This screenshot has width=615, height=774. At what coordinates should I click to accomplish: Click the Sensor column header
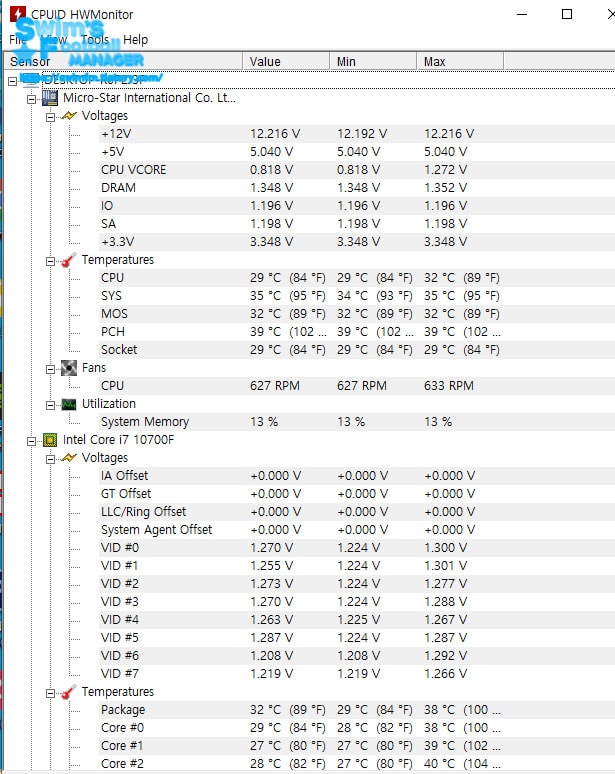click(x=122, y=62)
